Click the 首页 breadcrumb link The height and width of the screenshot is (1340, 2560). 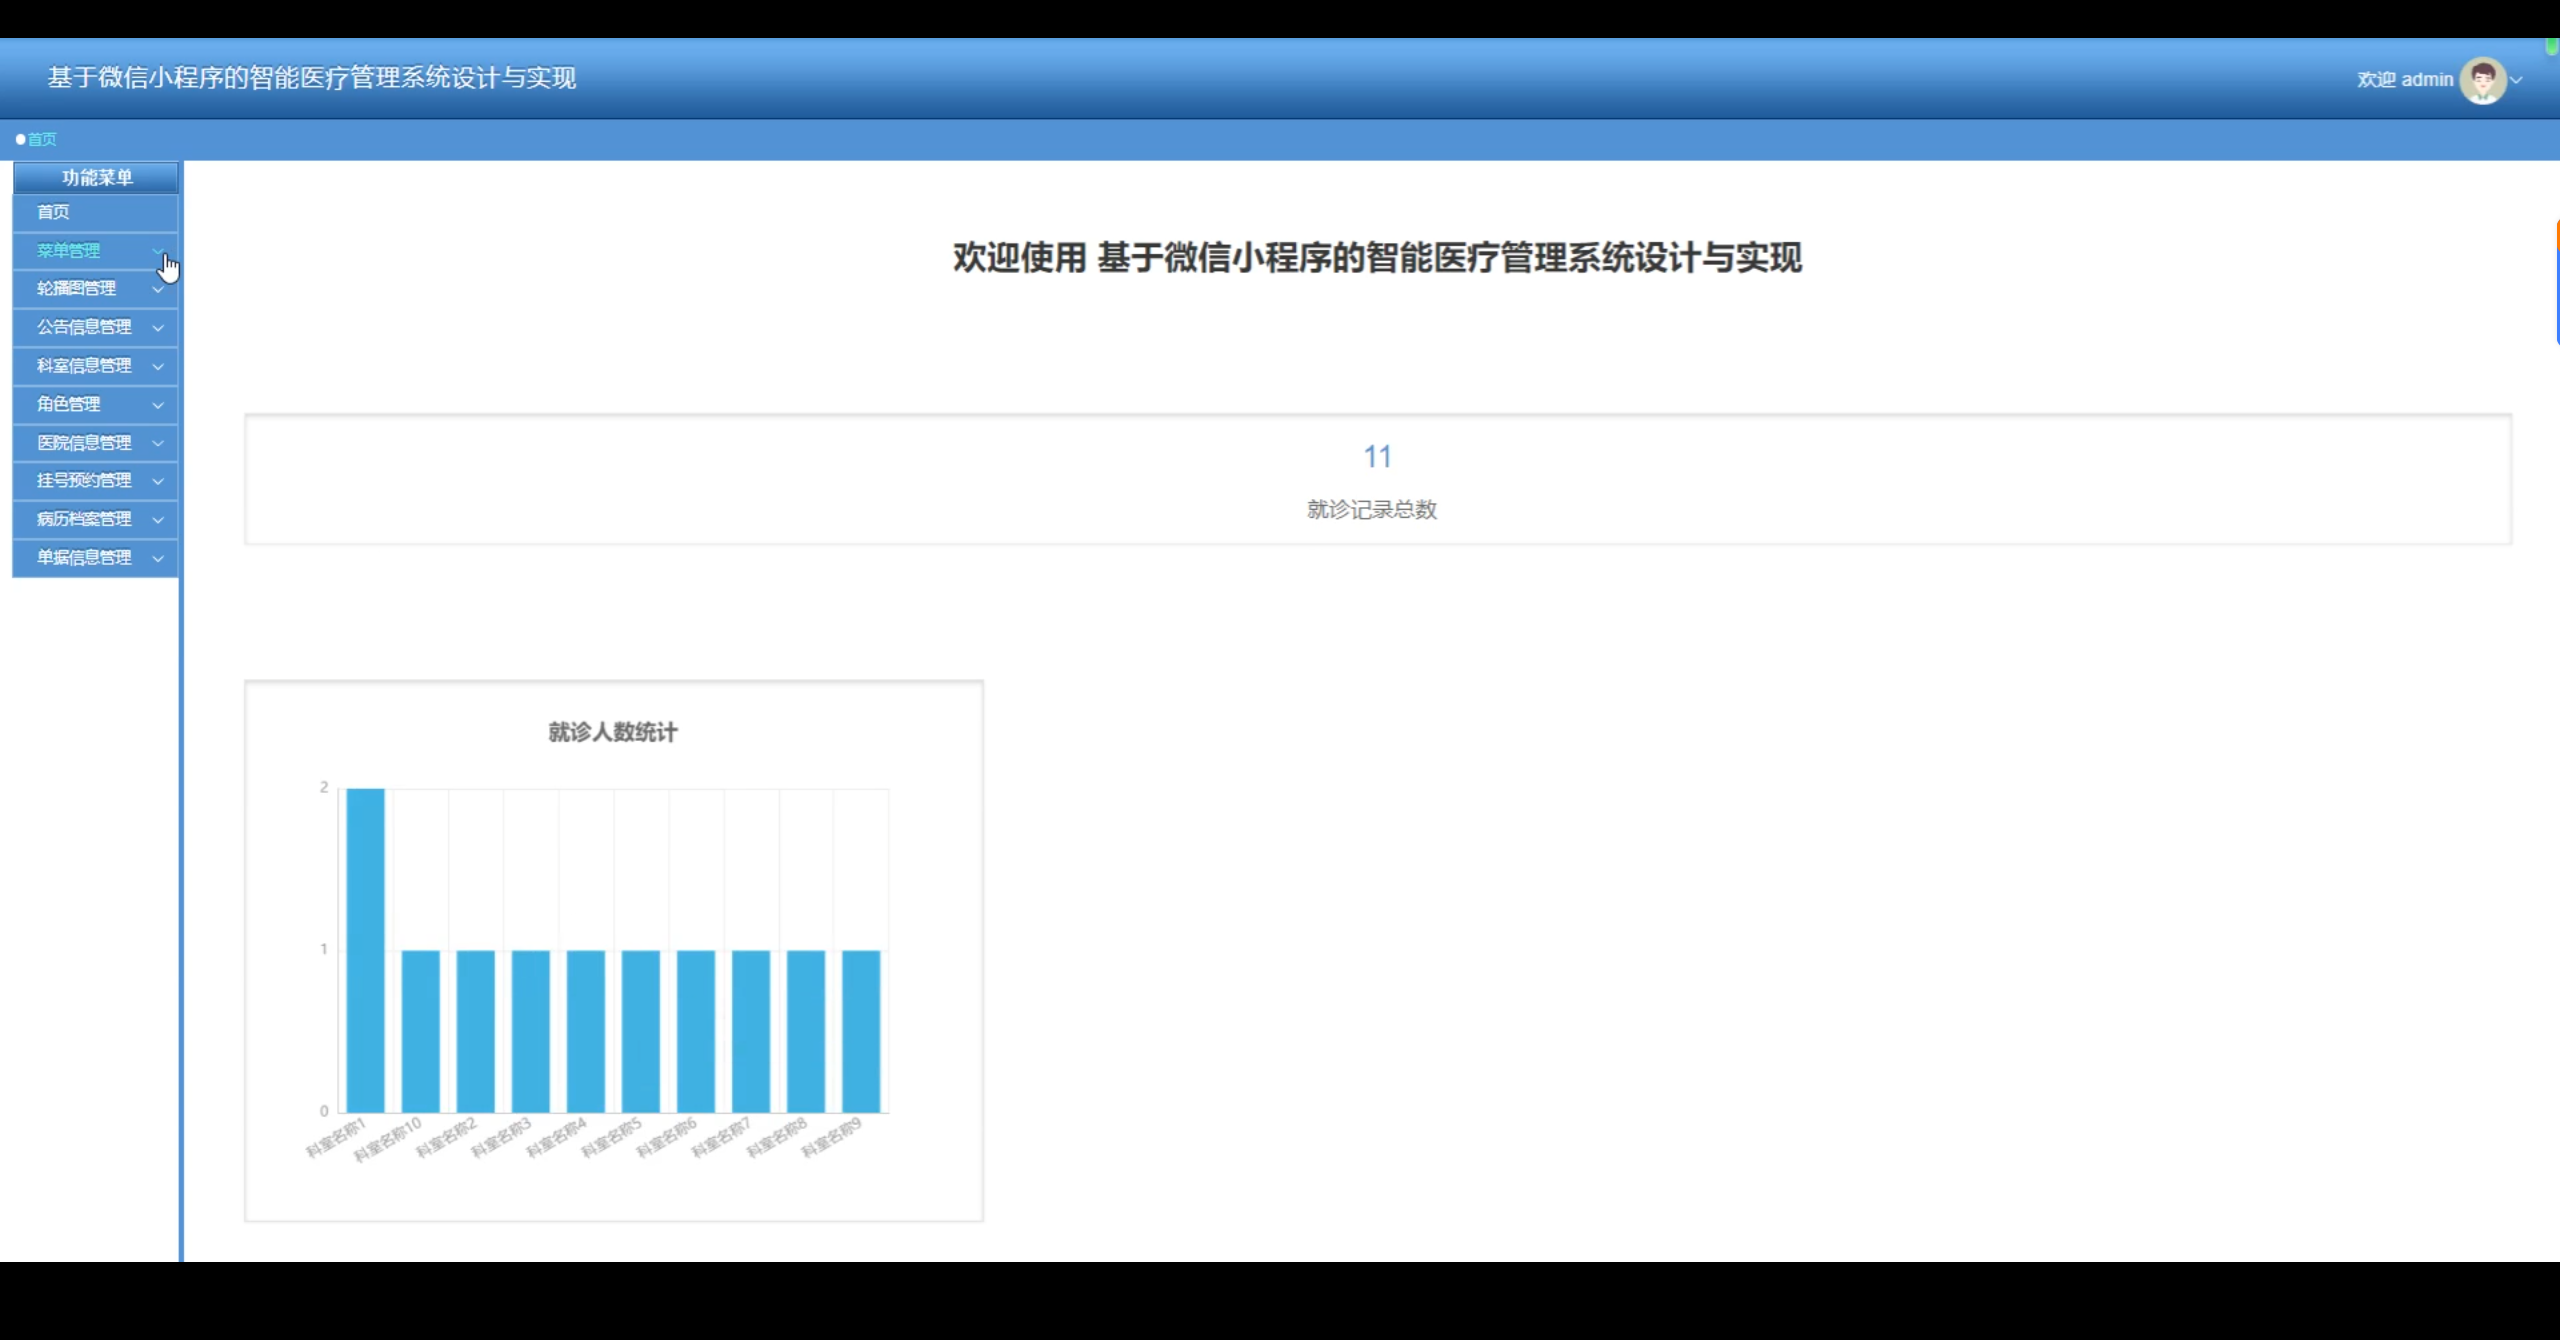[42, 139]
